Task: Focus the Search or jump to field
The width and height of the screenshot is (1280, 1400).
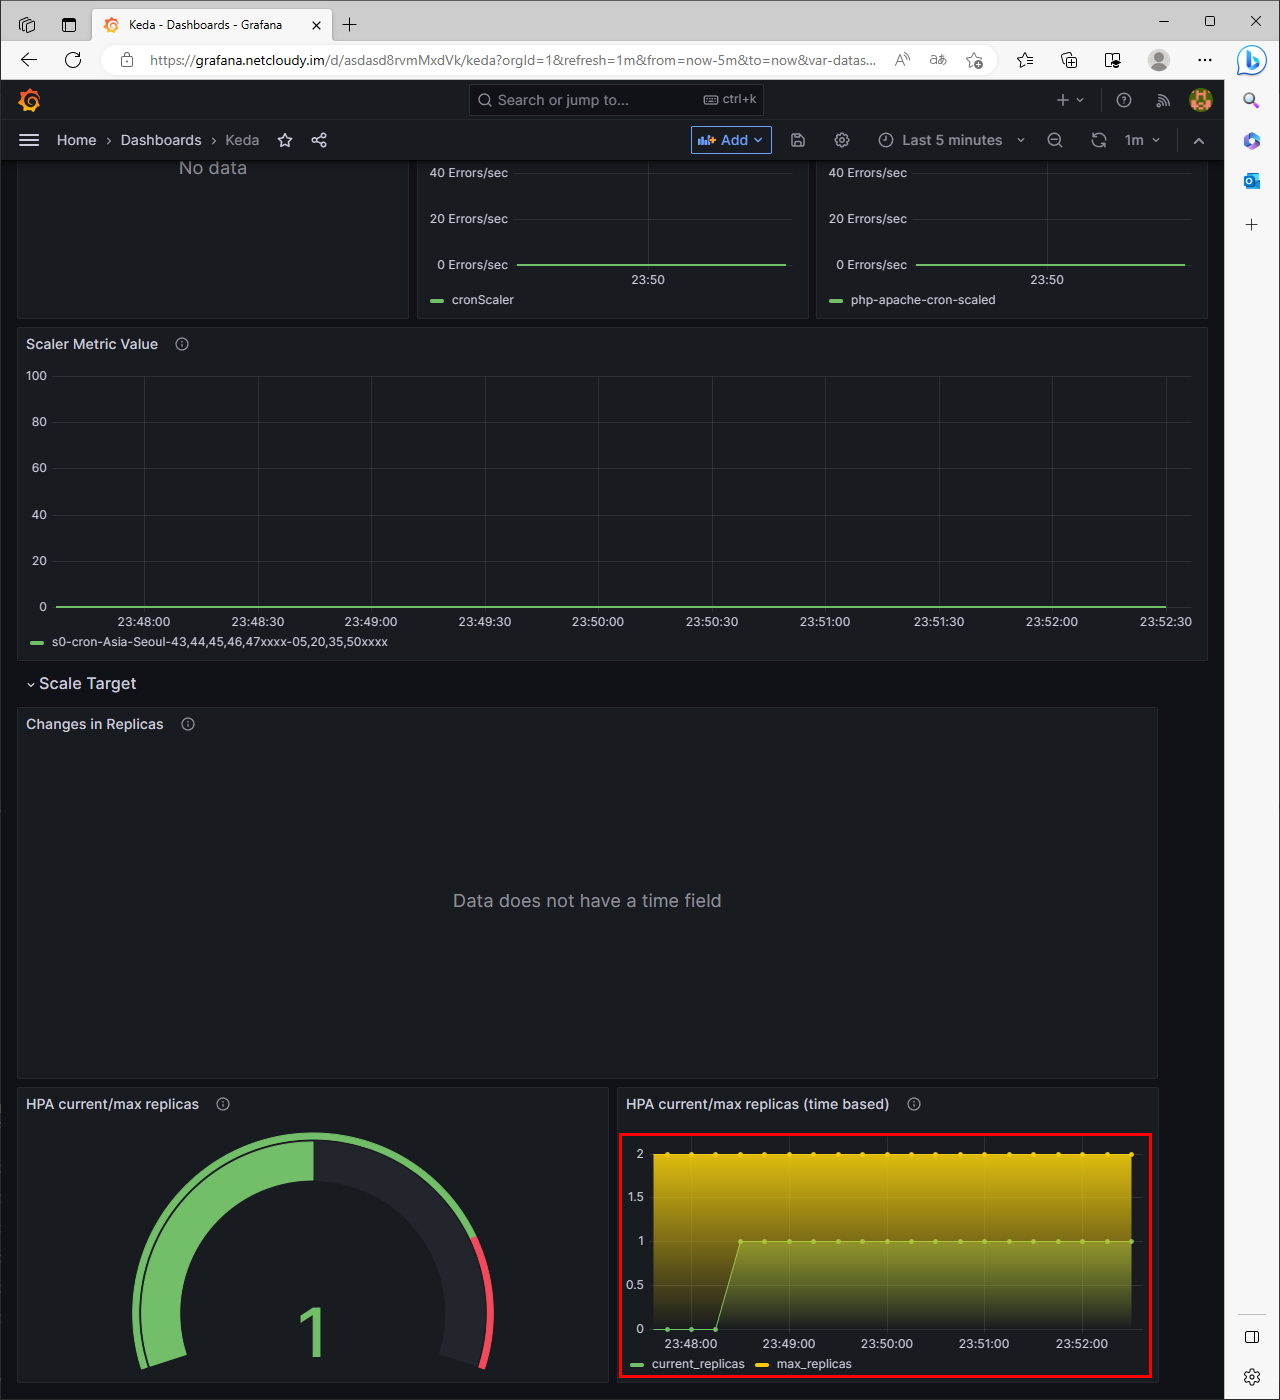Action: (616, 100)
